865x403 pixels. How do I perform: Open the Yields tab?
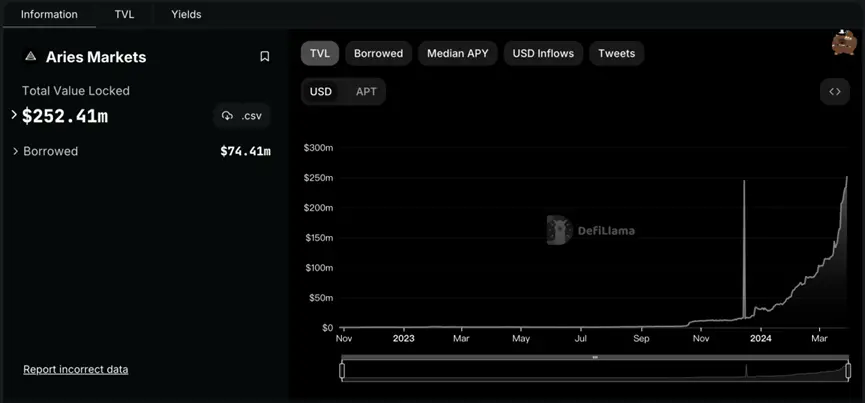186,14
